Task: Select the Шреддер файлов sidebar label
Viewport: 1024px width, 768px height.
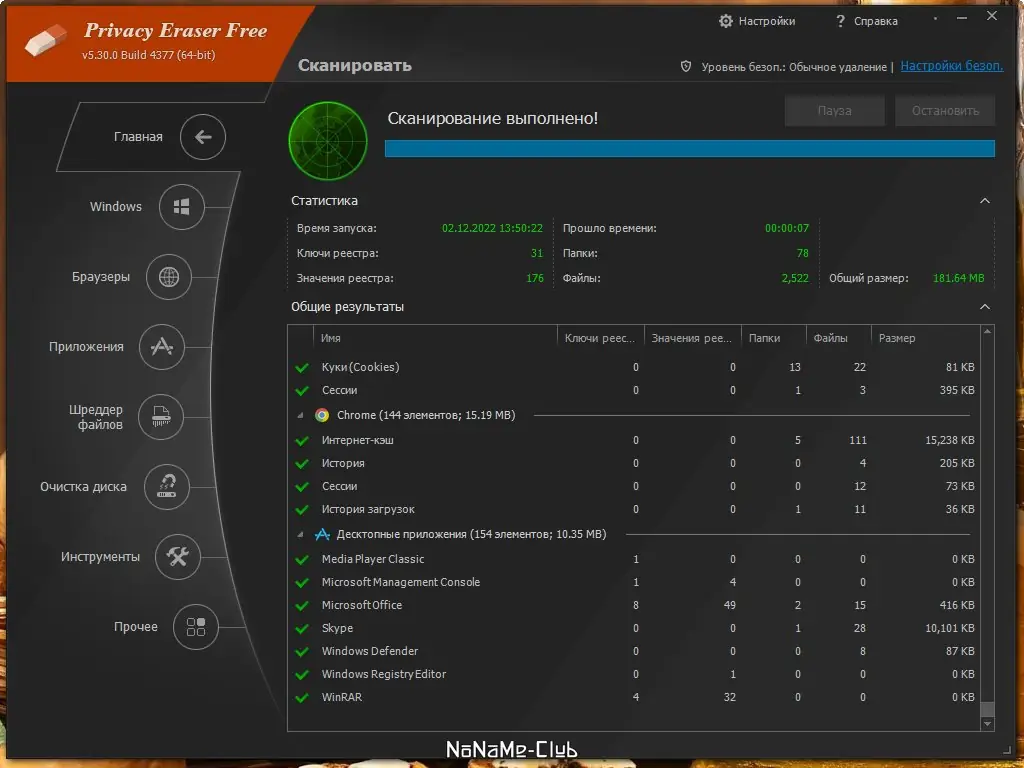Action: pos(96,417)
